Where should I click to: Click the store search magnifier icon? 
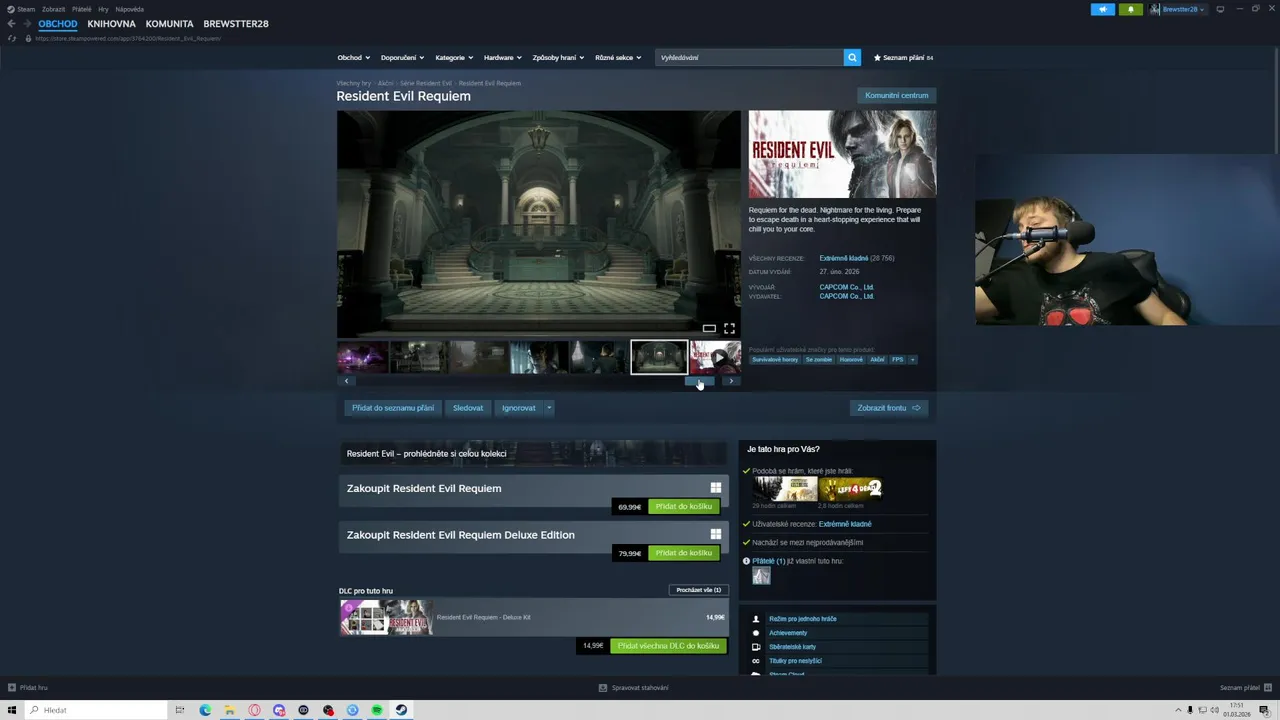point(852,58)
